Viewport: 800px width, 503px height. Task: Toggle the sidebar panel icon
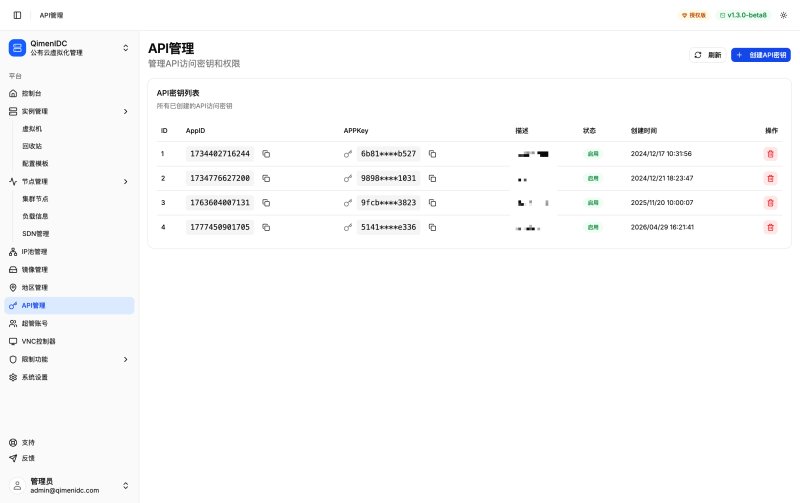click(x=17, y=15)
